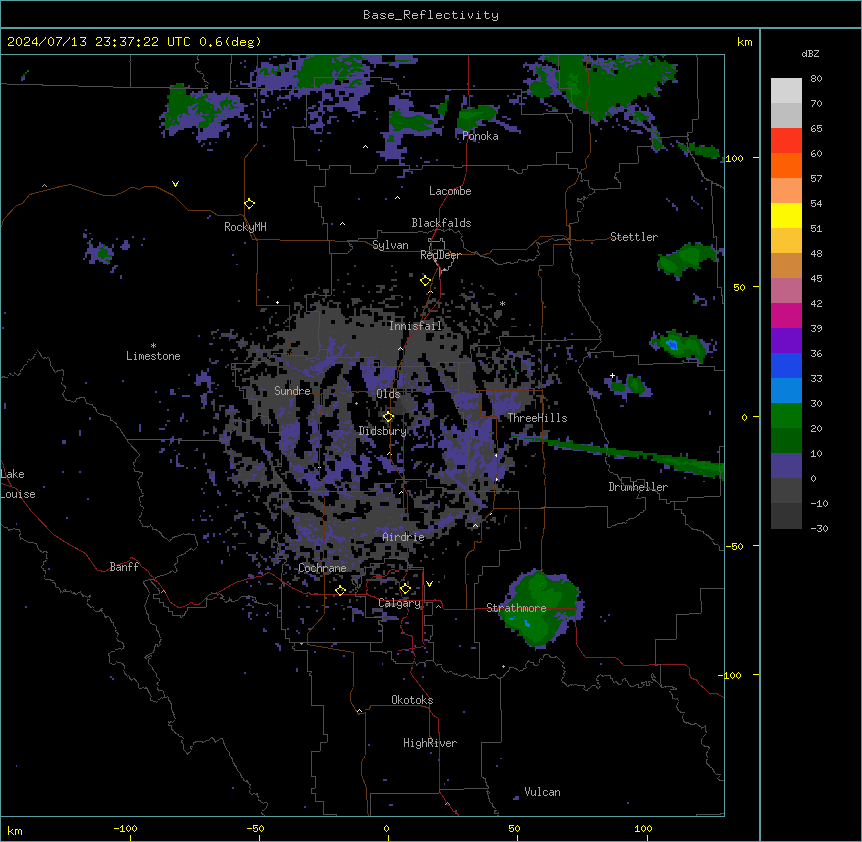
Task: Click the Ponoka town label
Action: tap(480, 136)
